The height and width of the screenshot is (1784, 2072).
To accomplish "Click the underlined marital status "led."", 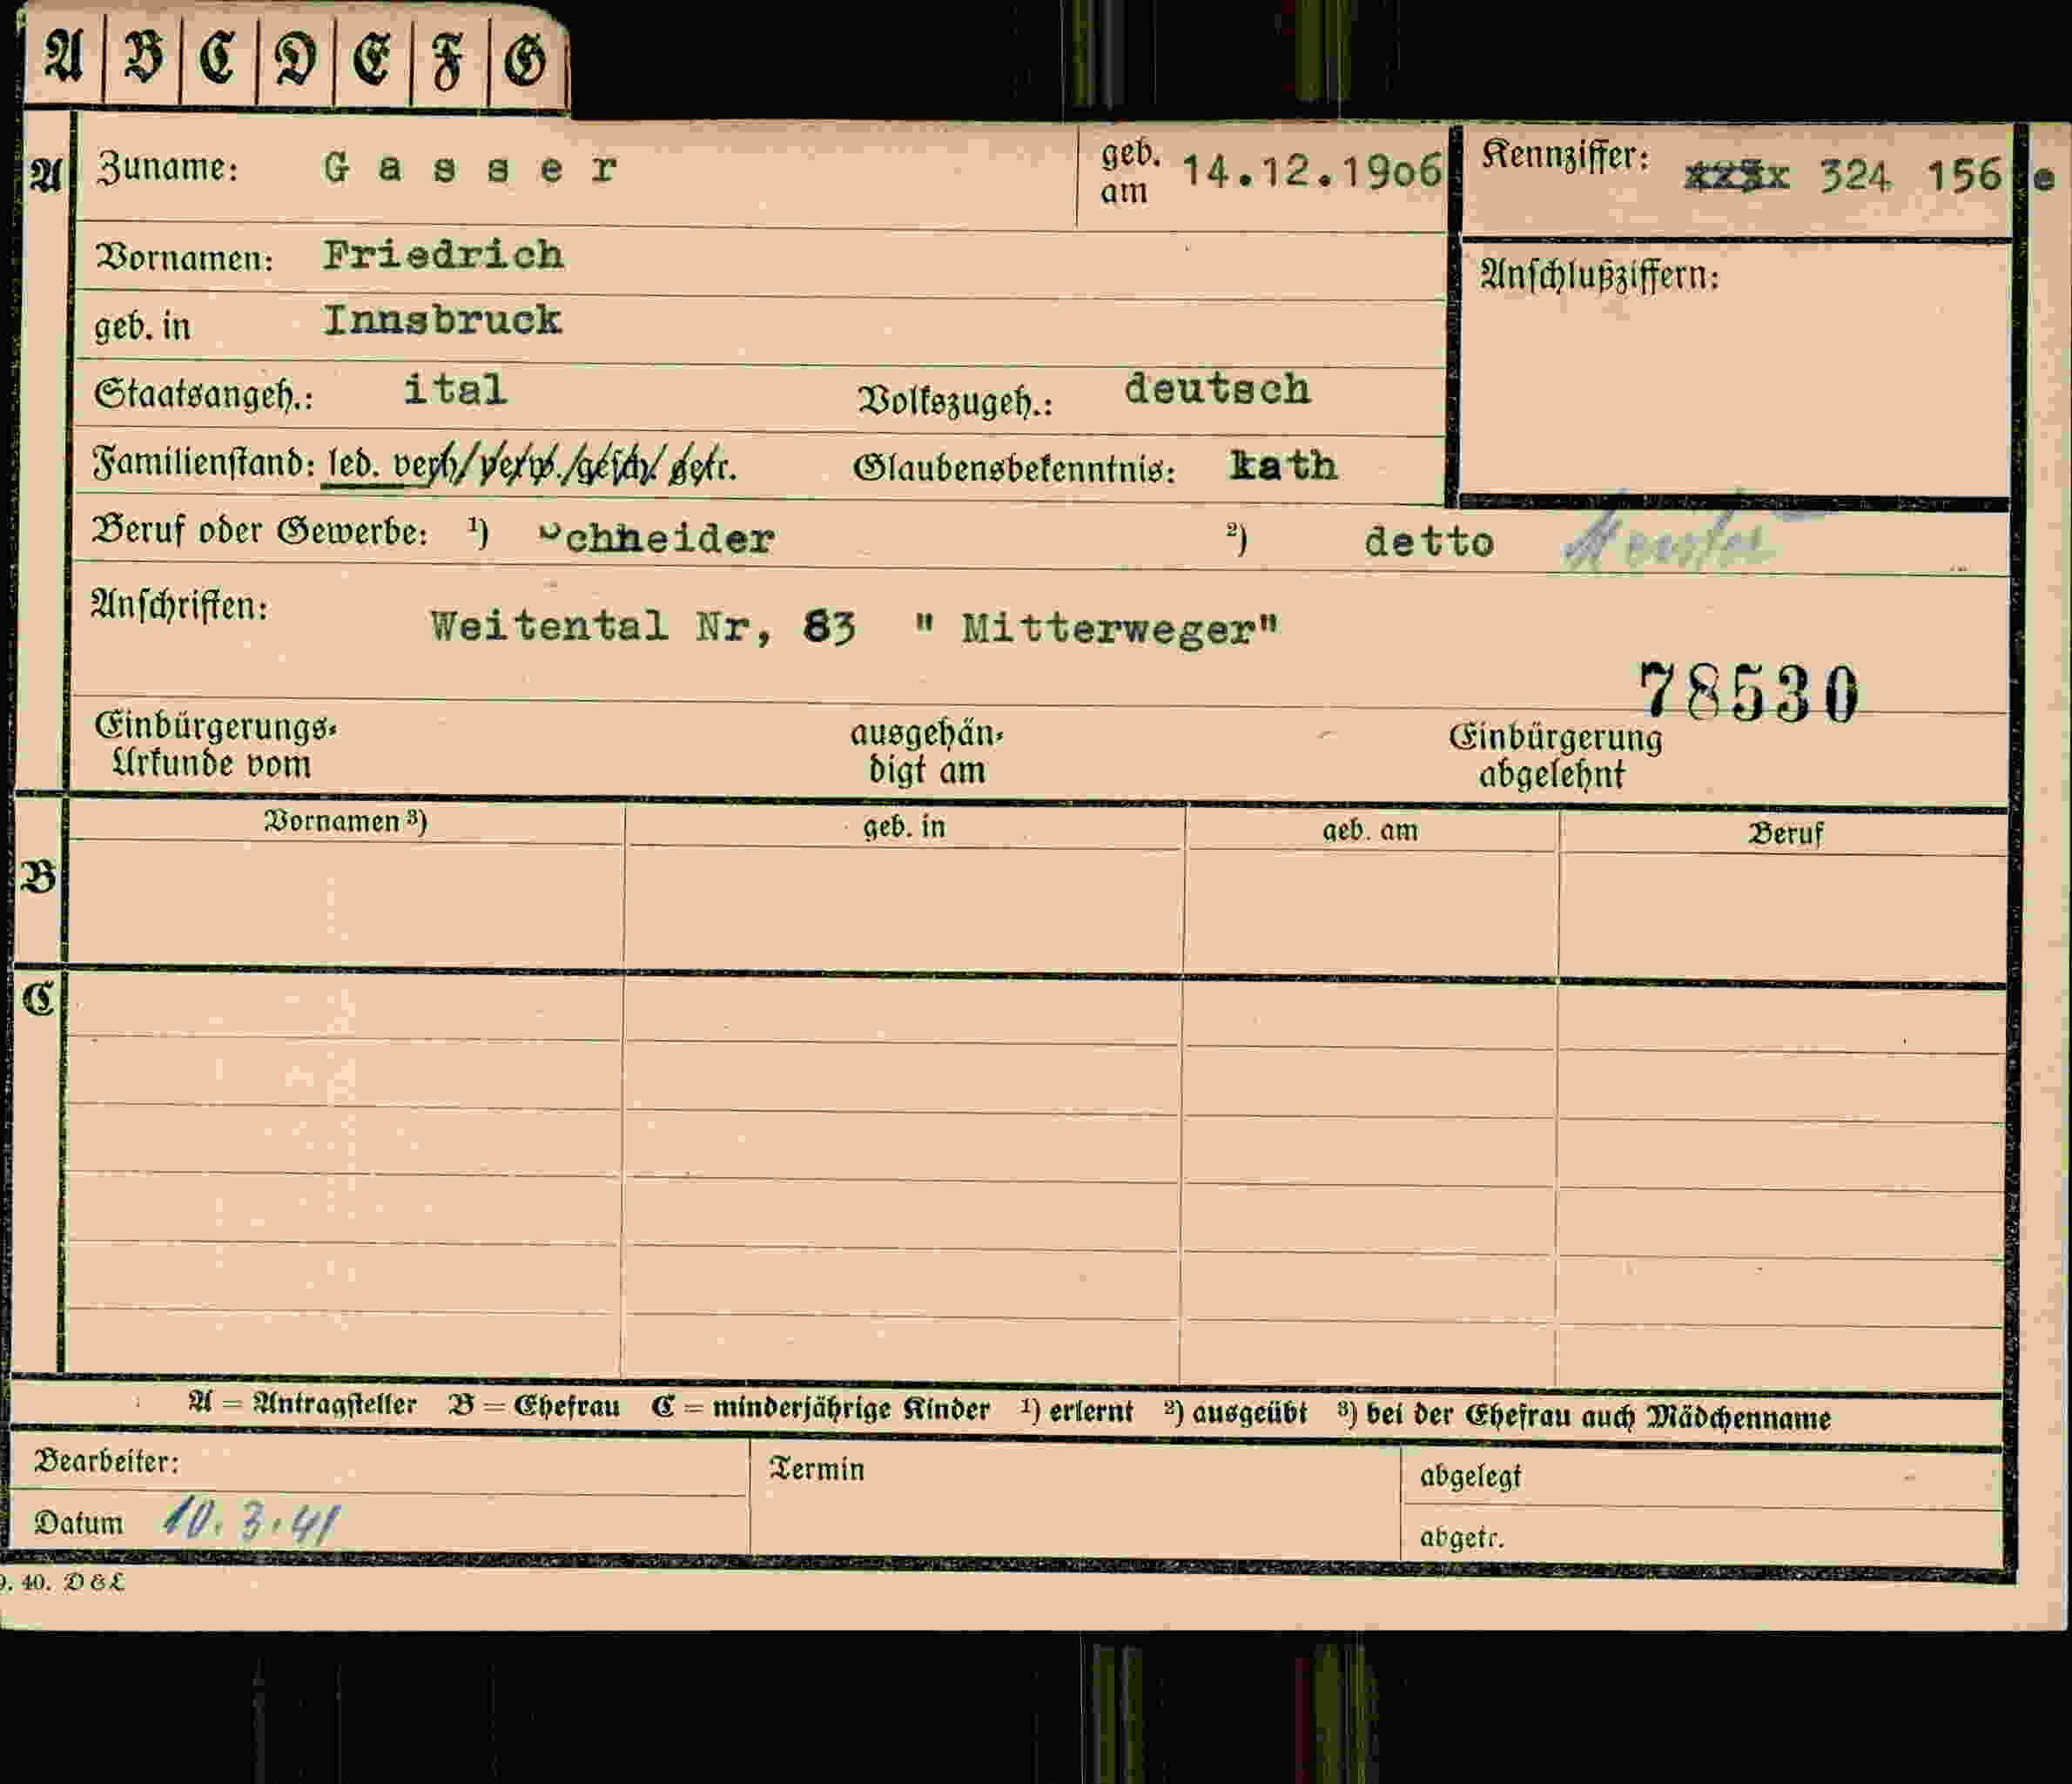I will click(x=353, y=465).
